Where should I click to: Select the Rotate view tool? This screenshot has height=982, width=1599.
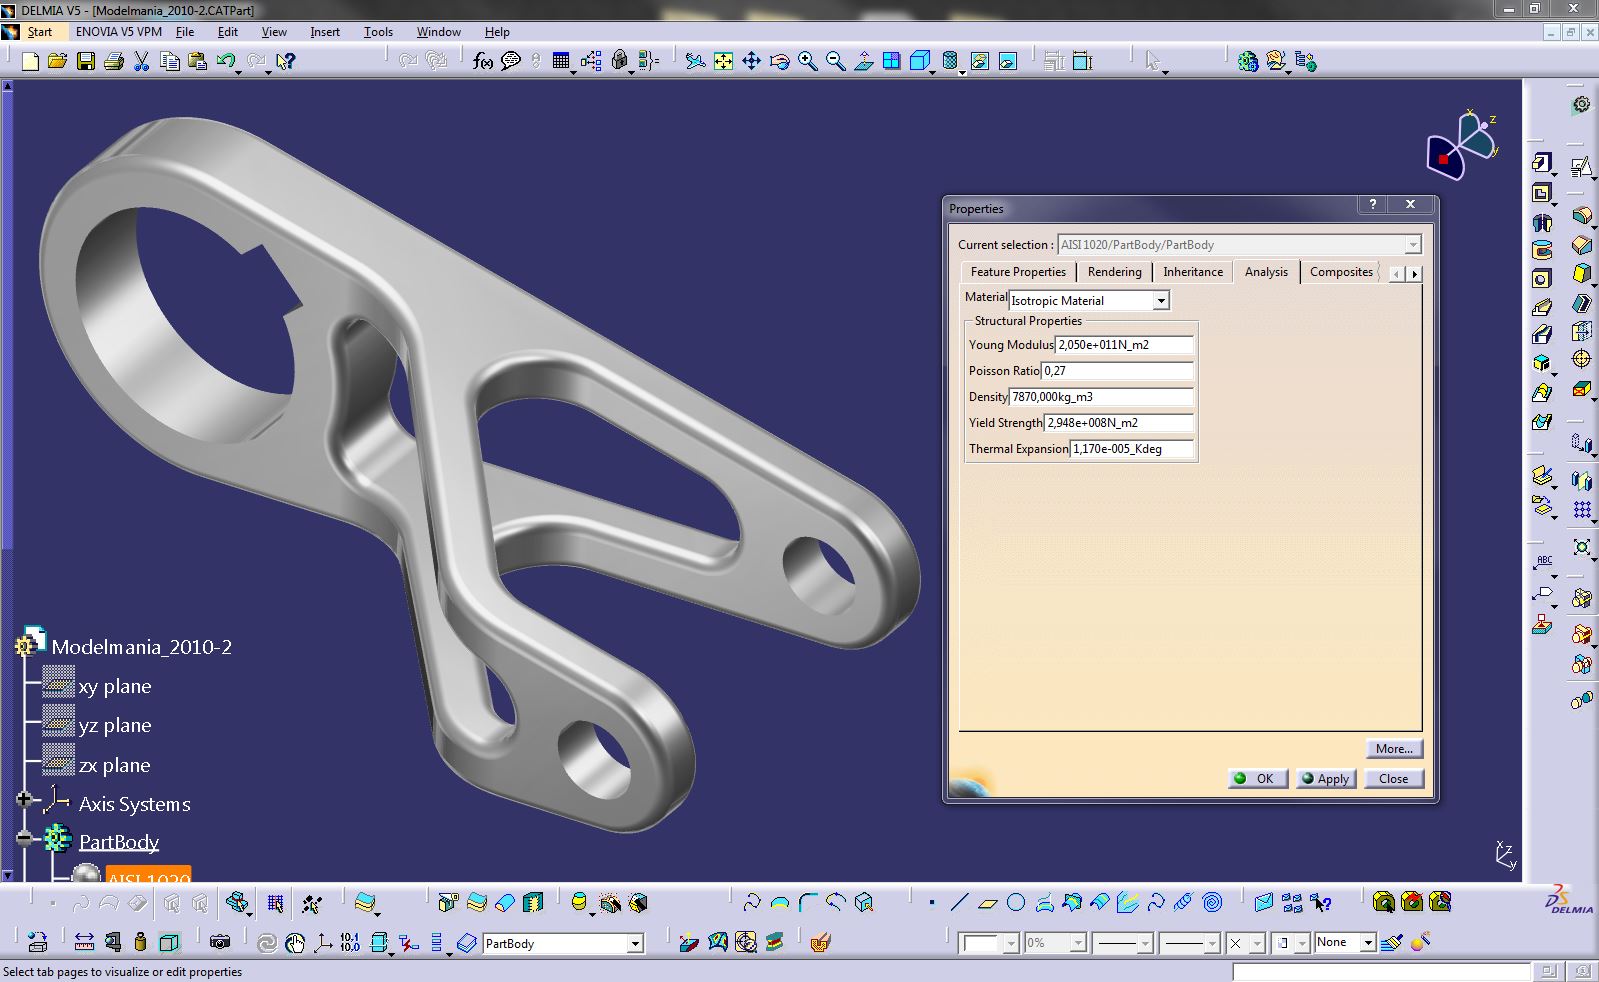[x=780, y=62]
